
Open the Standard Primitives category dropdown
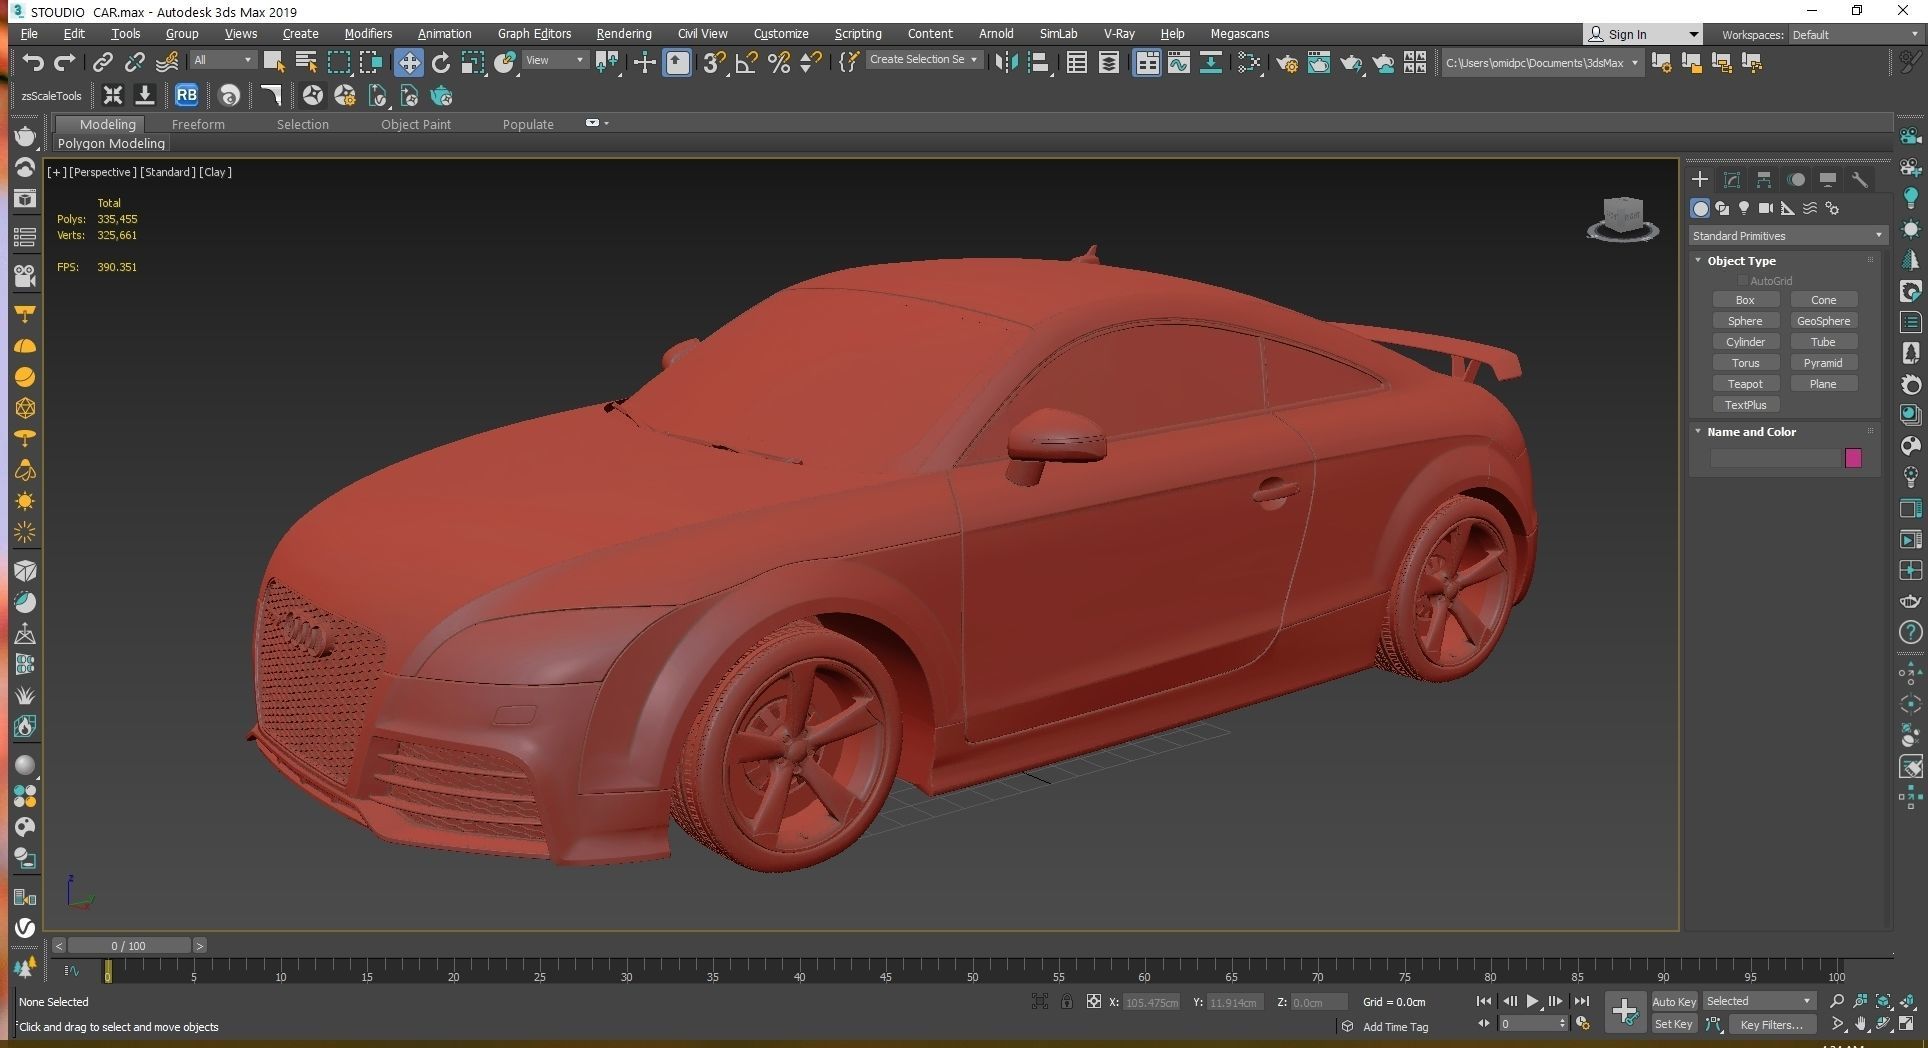[x=1787, y=236]
